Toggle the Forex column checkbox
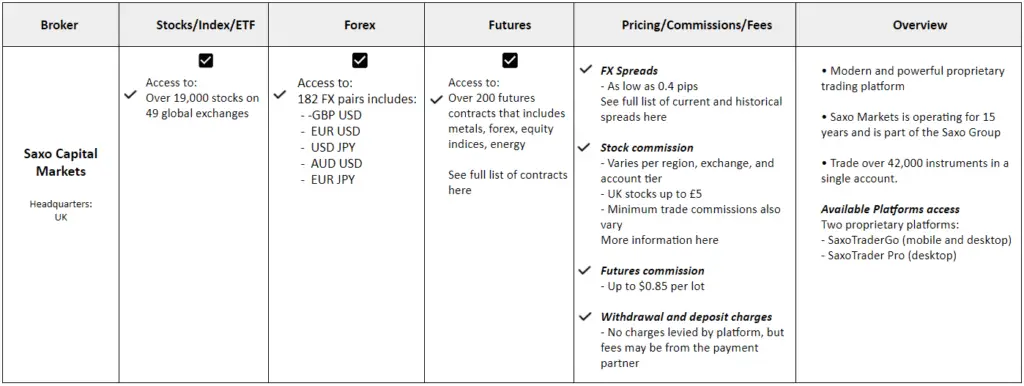This screenshot has width=1024, height=386. click(360, 61)
